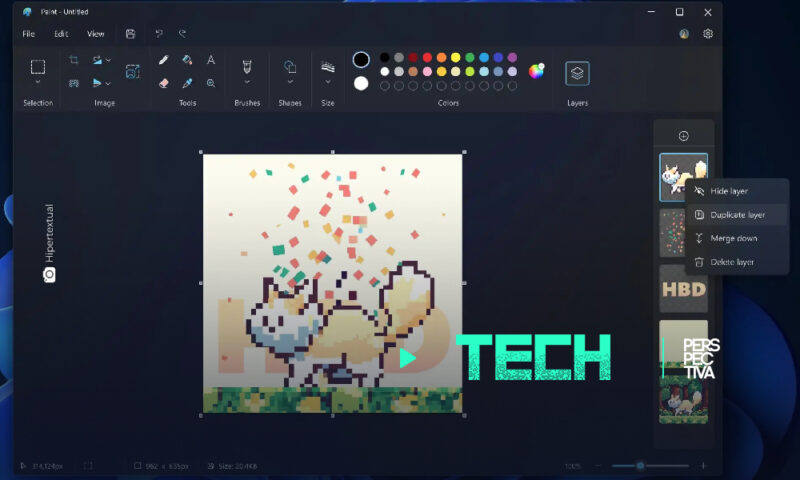Click the zoom out minus button

tap(598, 465)
